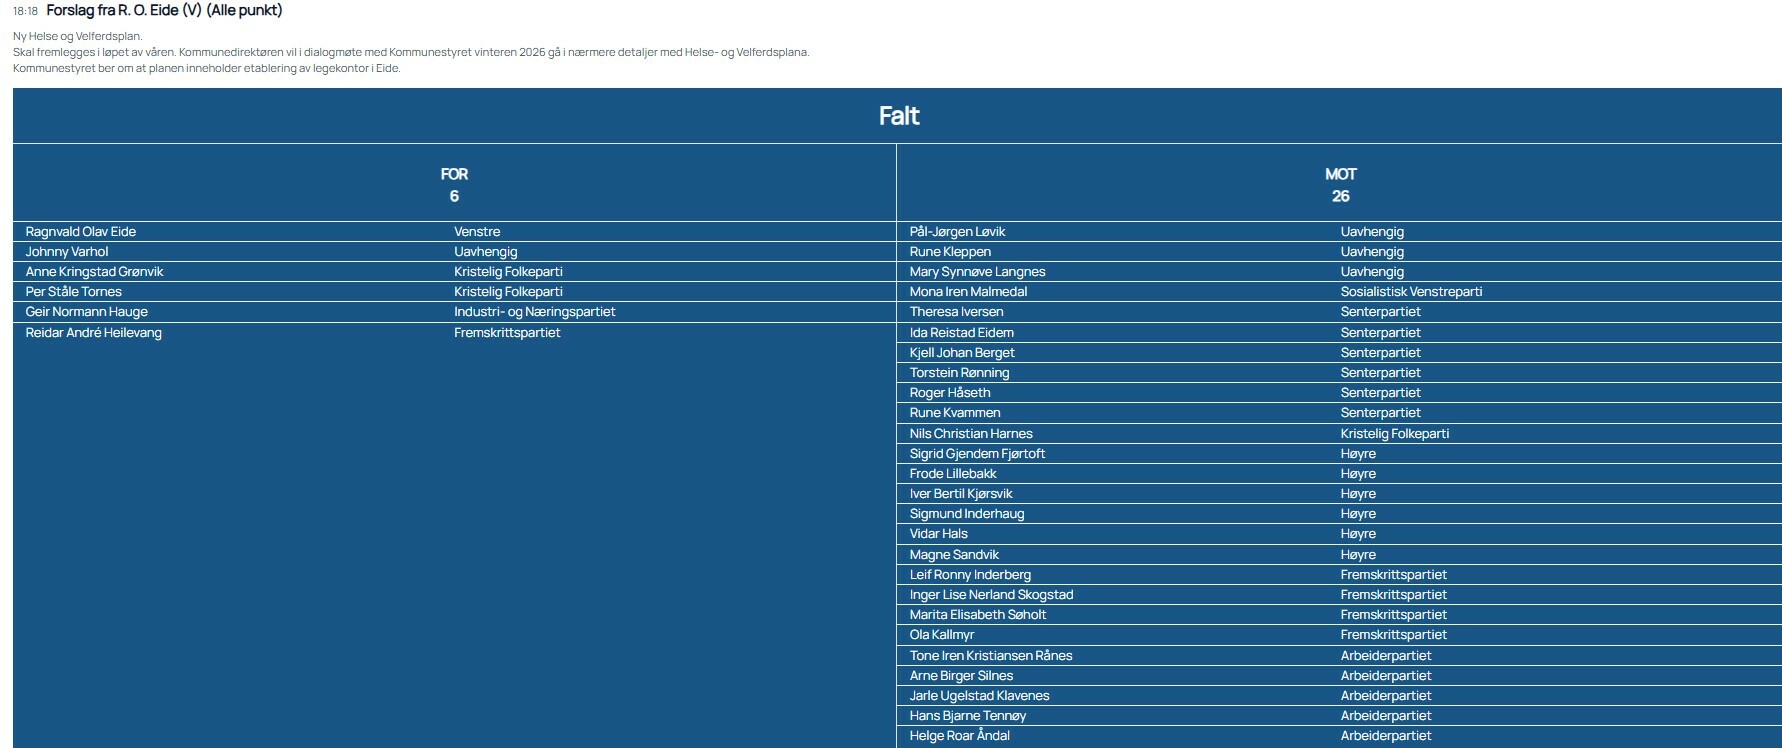Select Mona Iren Malmedal's row
This screenshot has height=748, width=1782.
[x=968, y=292]
